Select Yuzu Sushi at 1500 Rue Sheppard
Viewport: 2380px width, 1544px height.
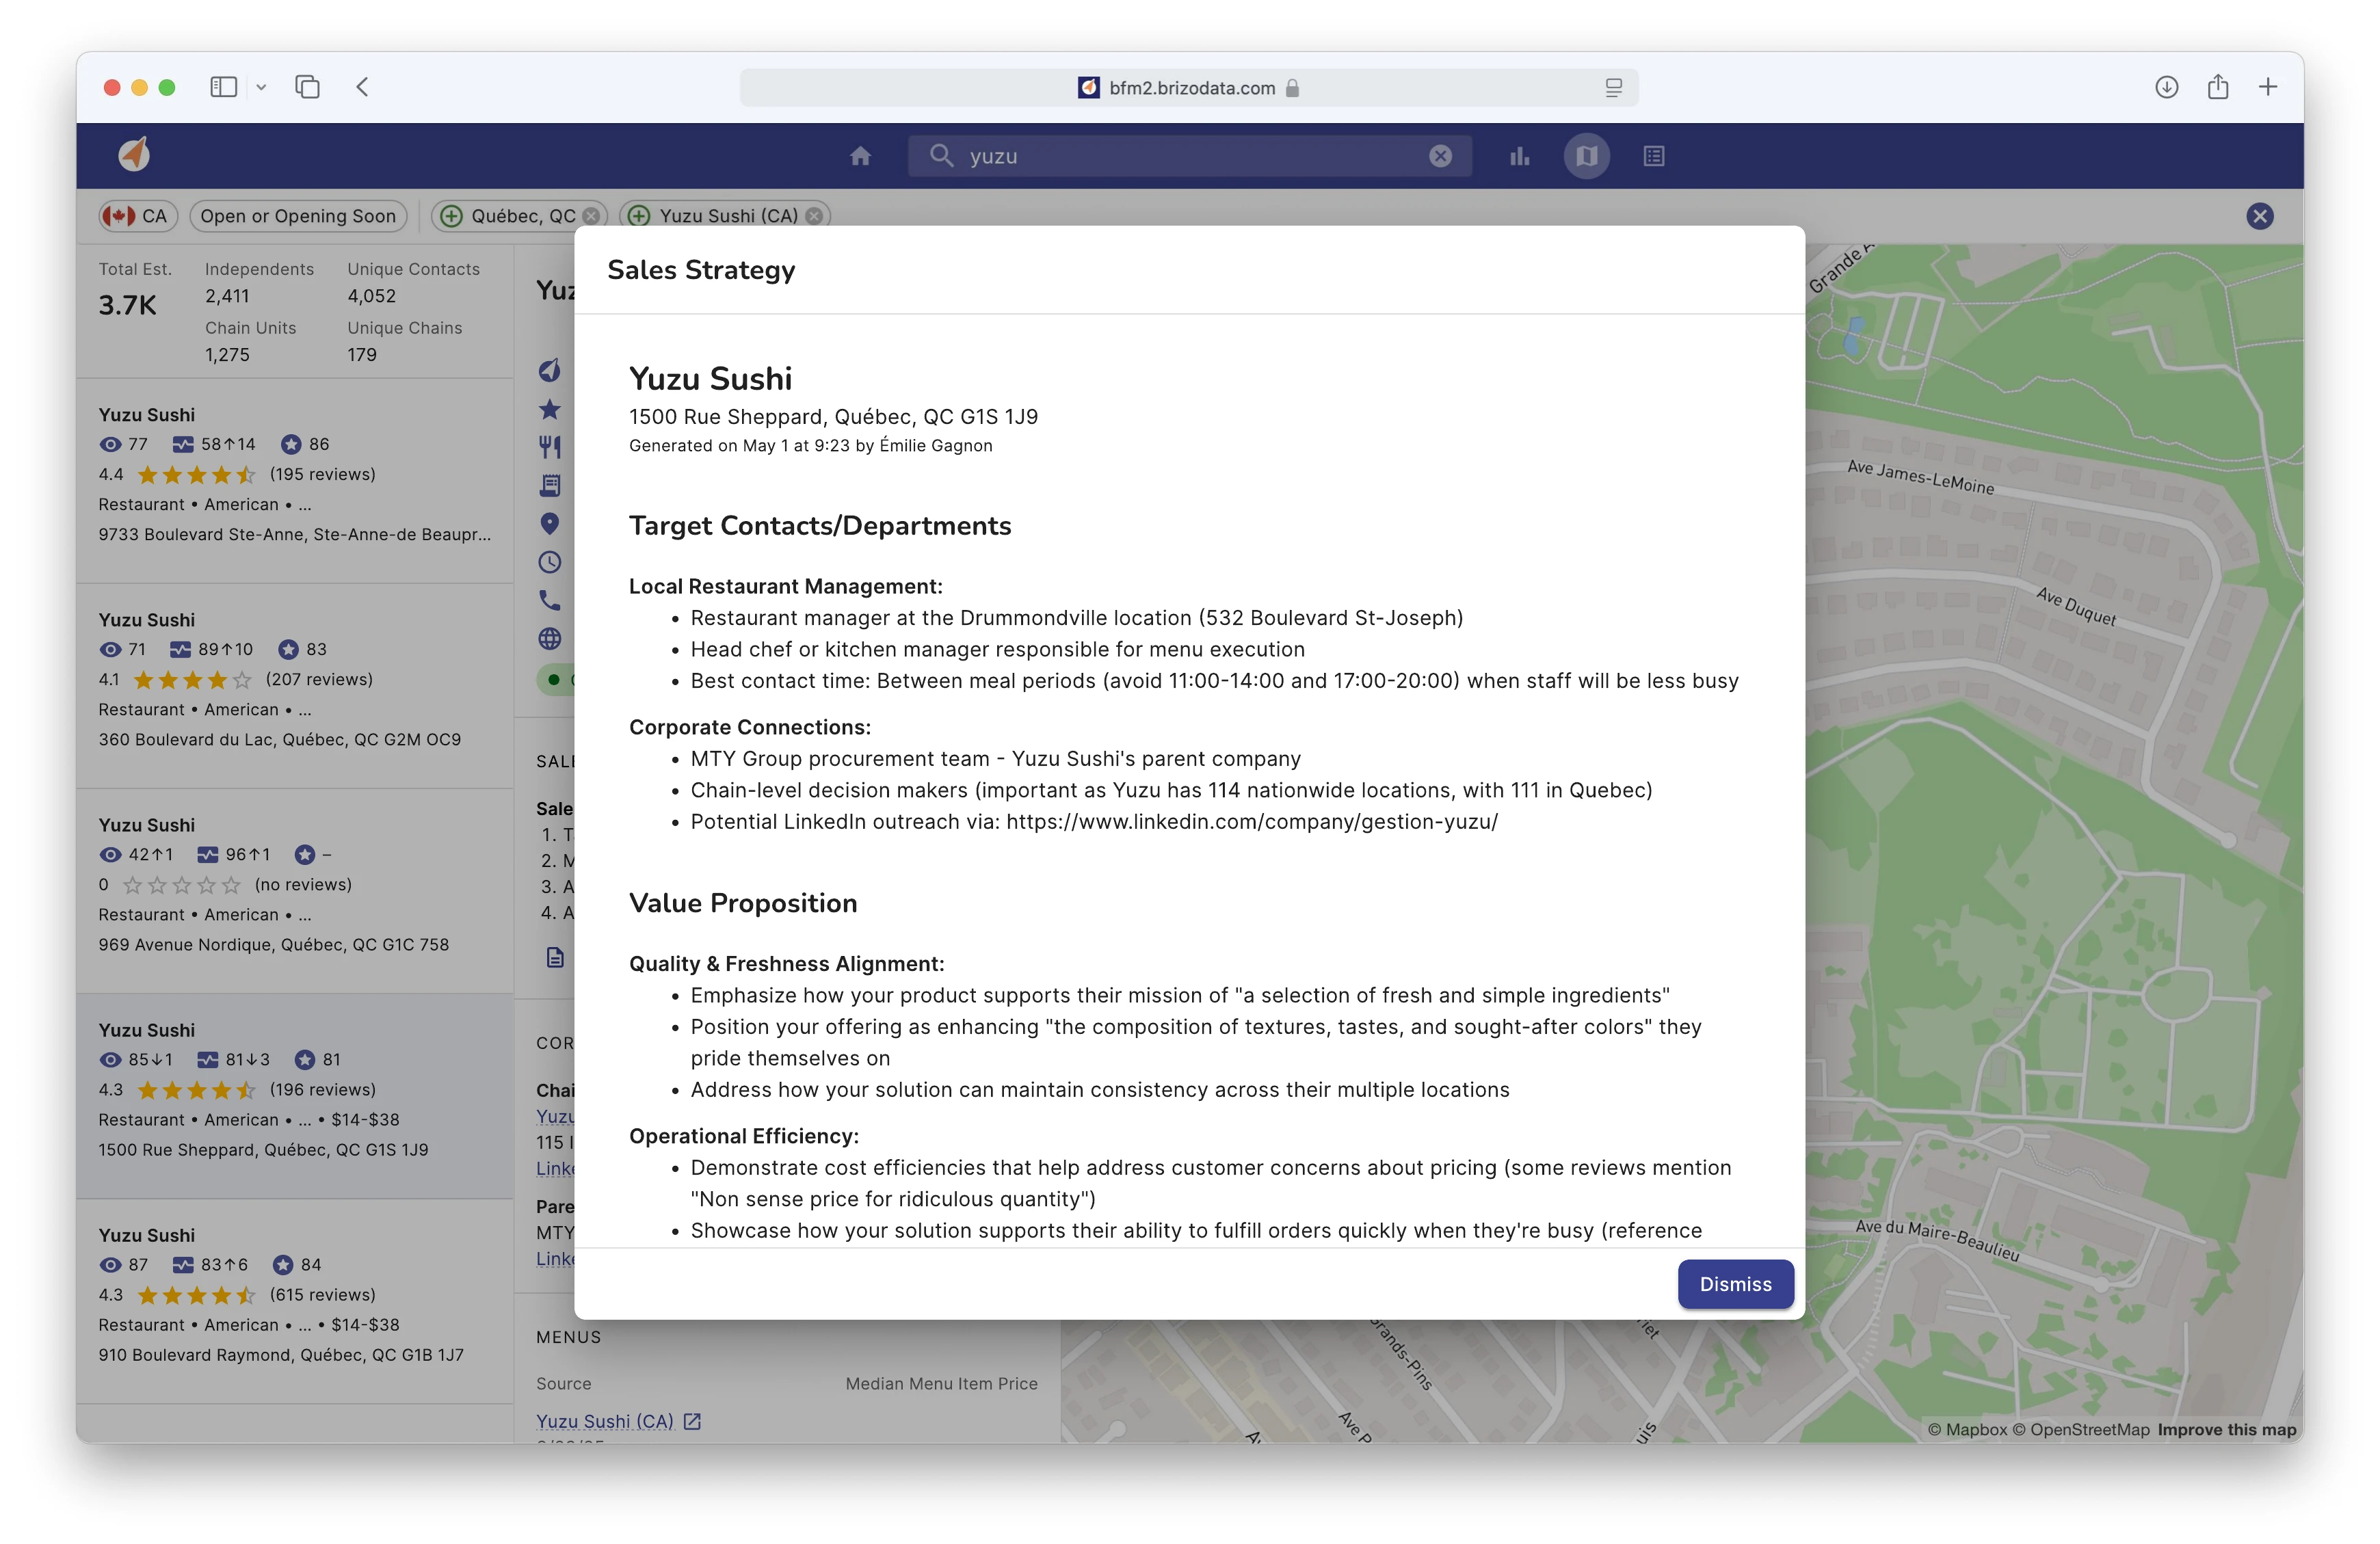[295, 1096]
